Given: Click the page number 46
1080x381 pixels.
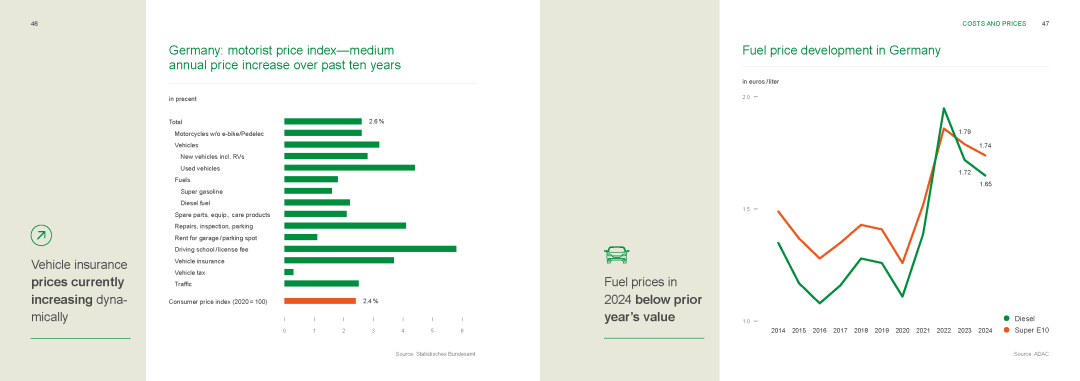Looking at the screenshot, I should [34, 23].
